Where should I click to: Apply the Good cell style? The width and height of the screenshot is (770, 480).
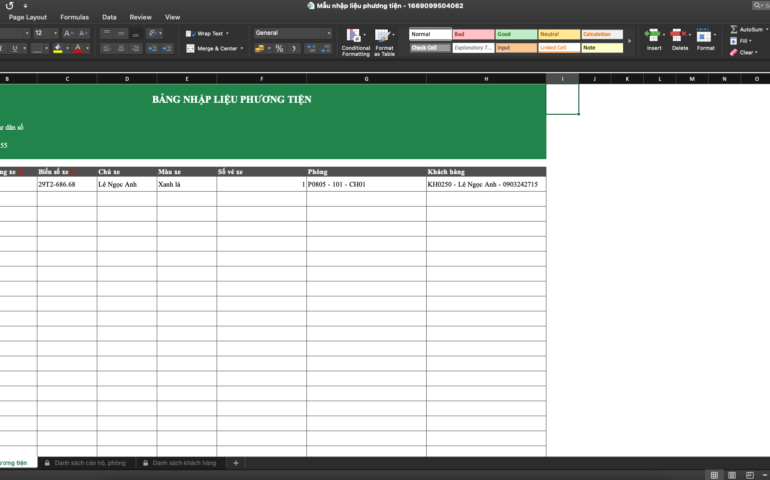516,34
